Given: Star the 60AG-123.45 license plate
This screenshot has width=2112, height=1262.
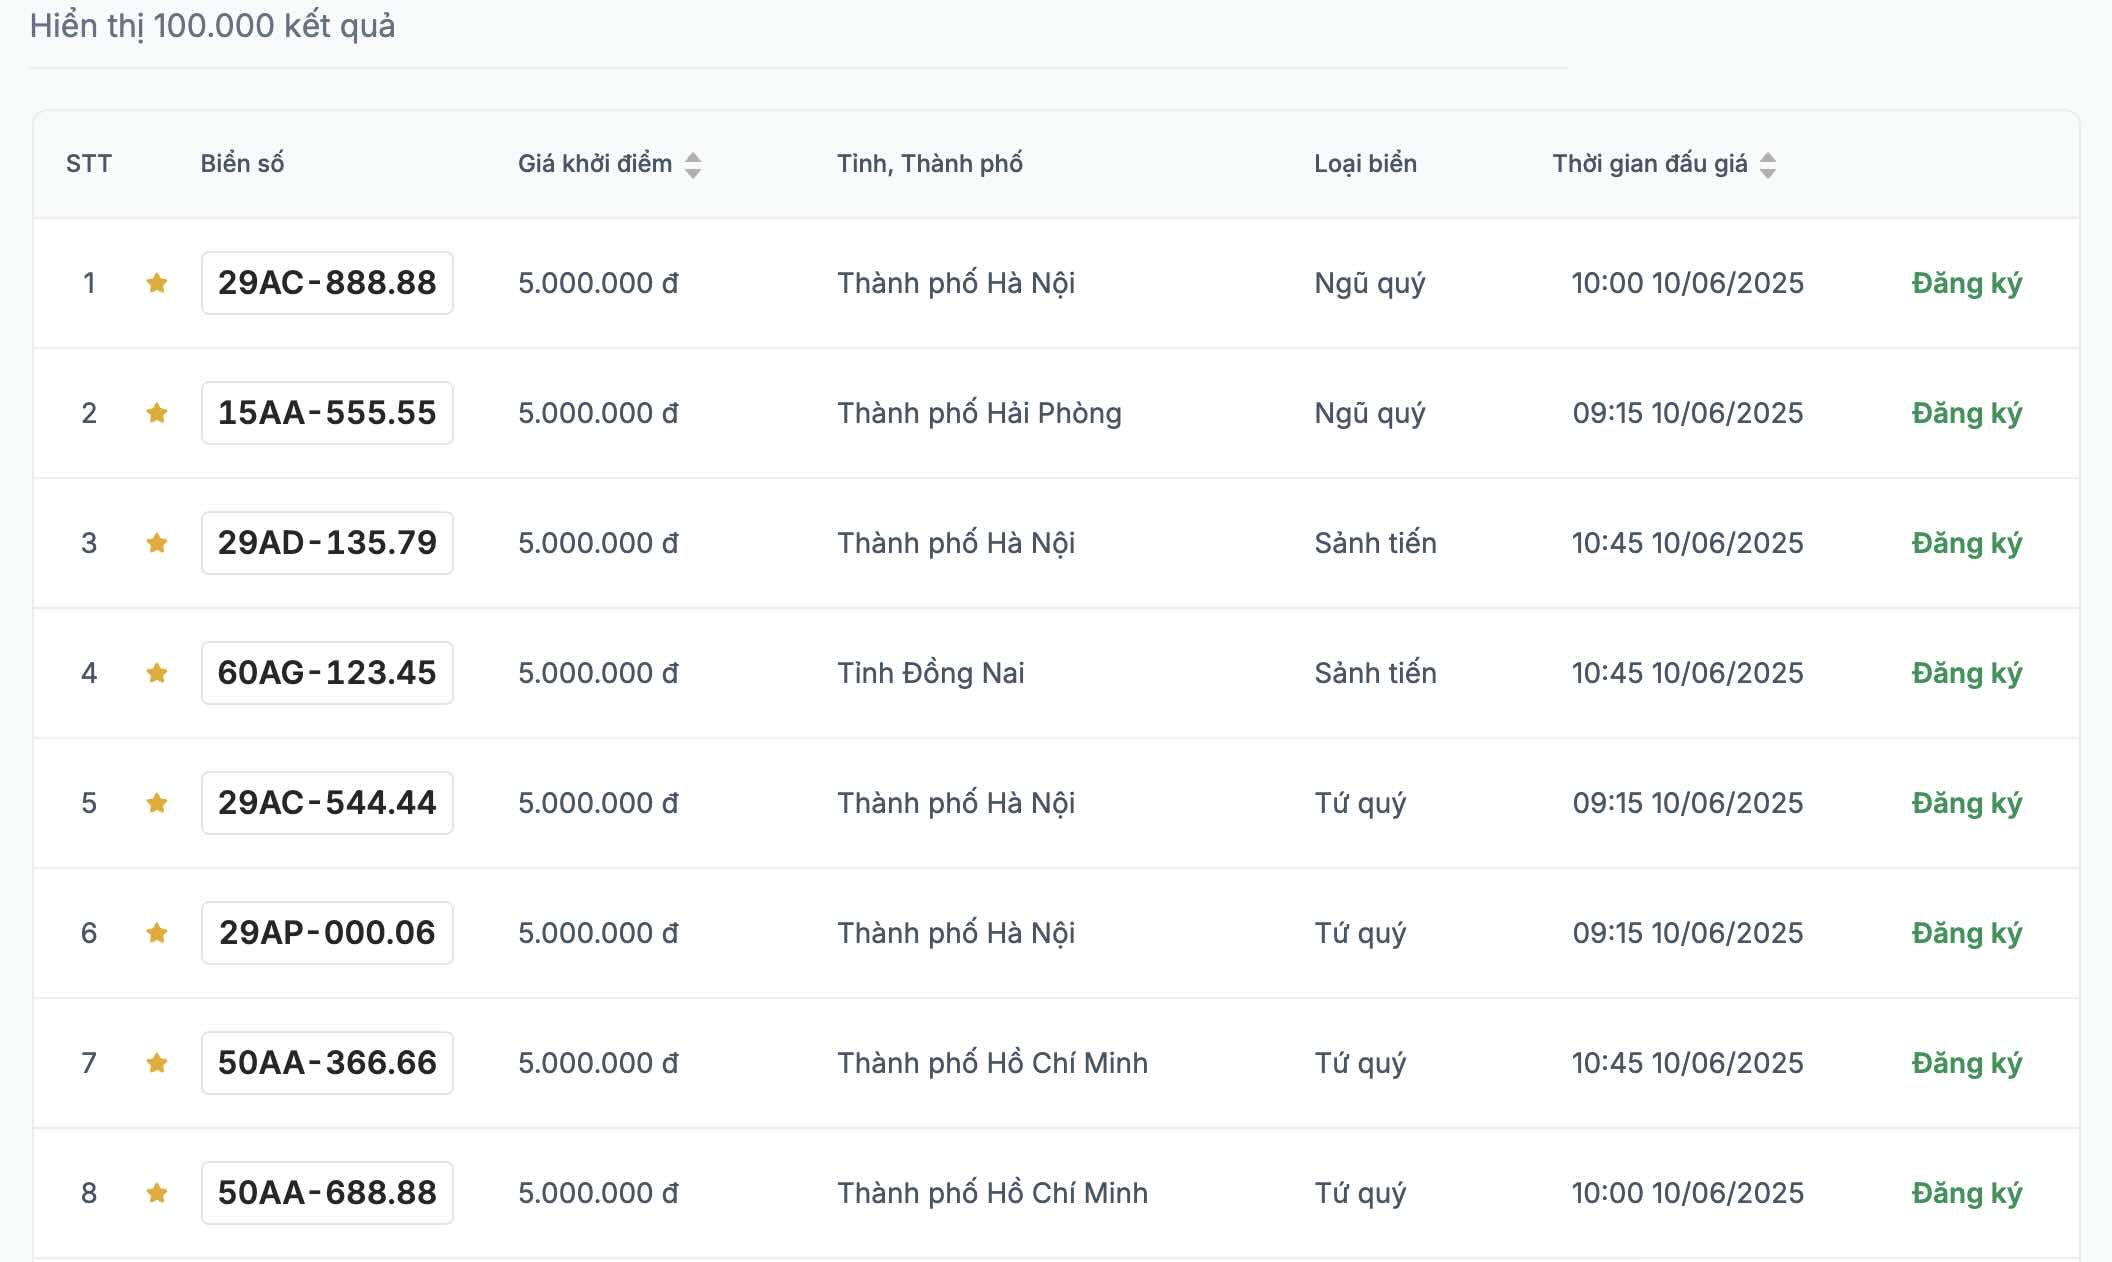Looking at the screenshot, I should (x=157, y=673).
